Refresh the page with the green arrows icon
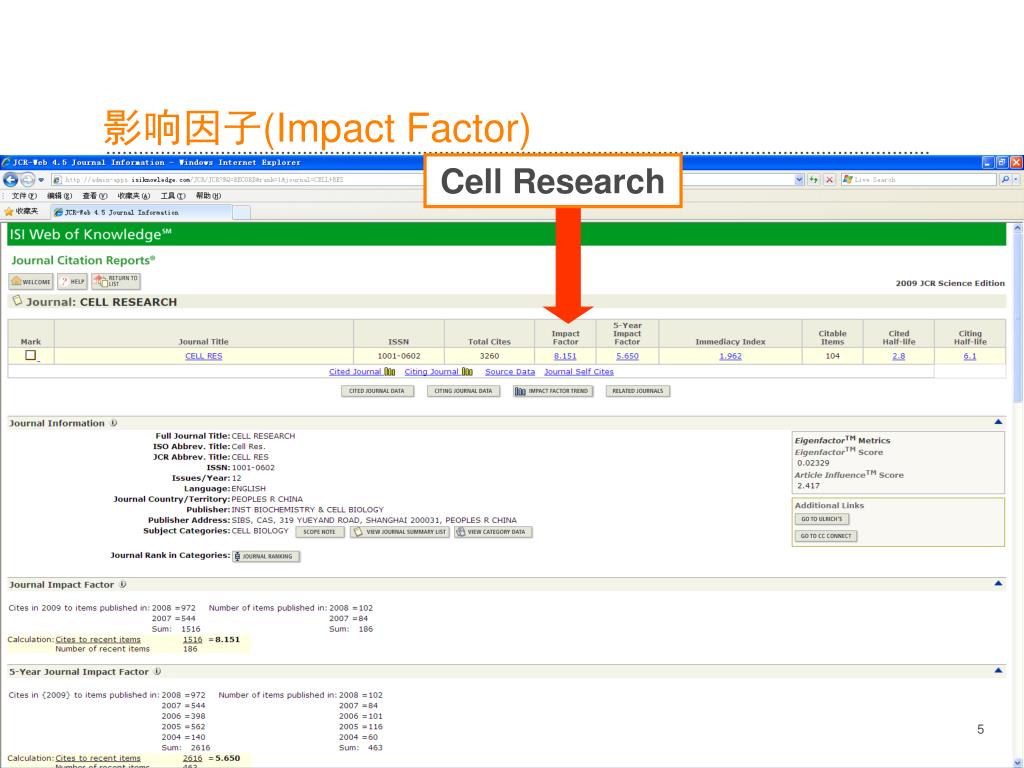 (814, 180)
